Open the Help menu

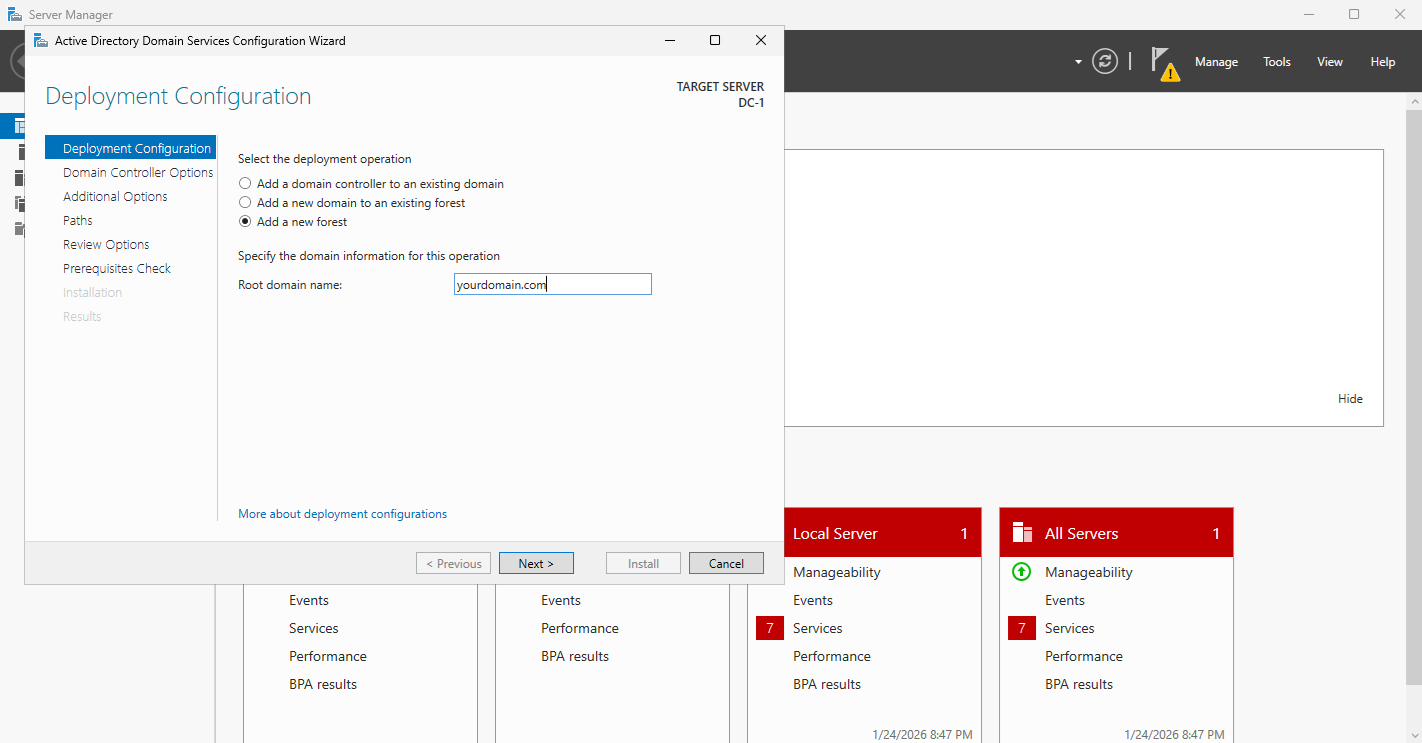point(1383,62)
